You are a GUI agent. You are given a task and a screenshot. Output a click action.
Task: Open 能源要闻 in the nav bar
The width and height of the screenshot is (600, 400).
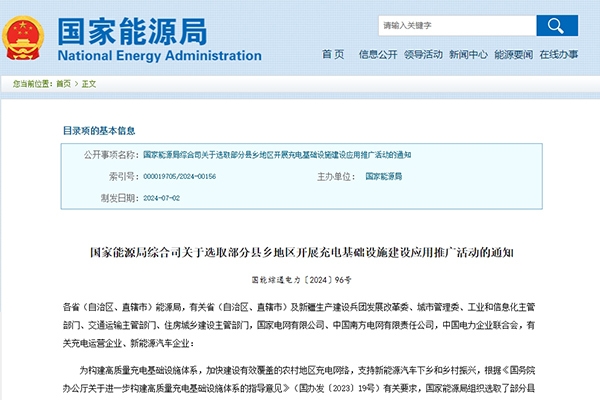(514, 54)
